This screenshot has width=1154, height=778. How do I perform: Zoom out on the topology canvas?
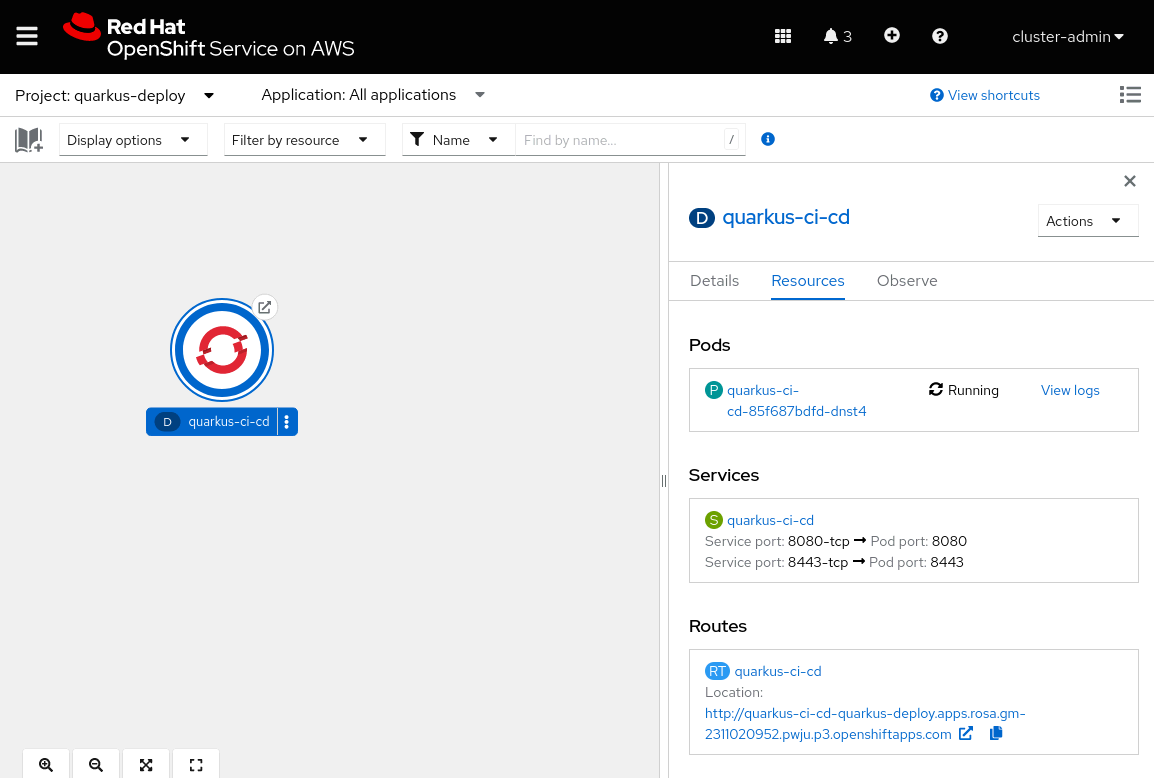[x=96, y=765]
